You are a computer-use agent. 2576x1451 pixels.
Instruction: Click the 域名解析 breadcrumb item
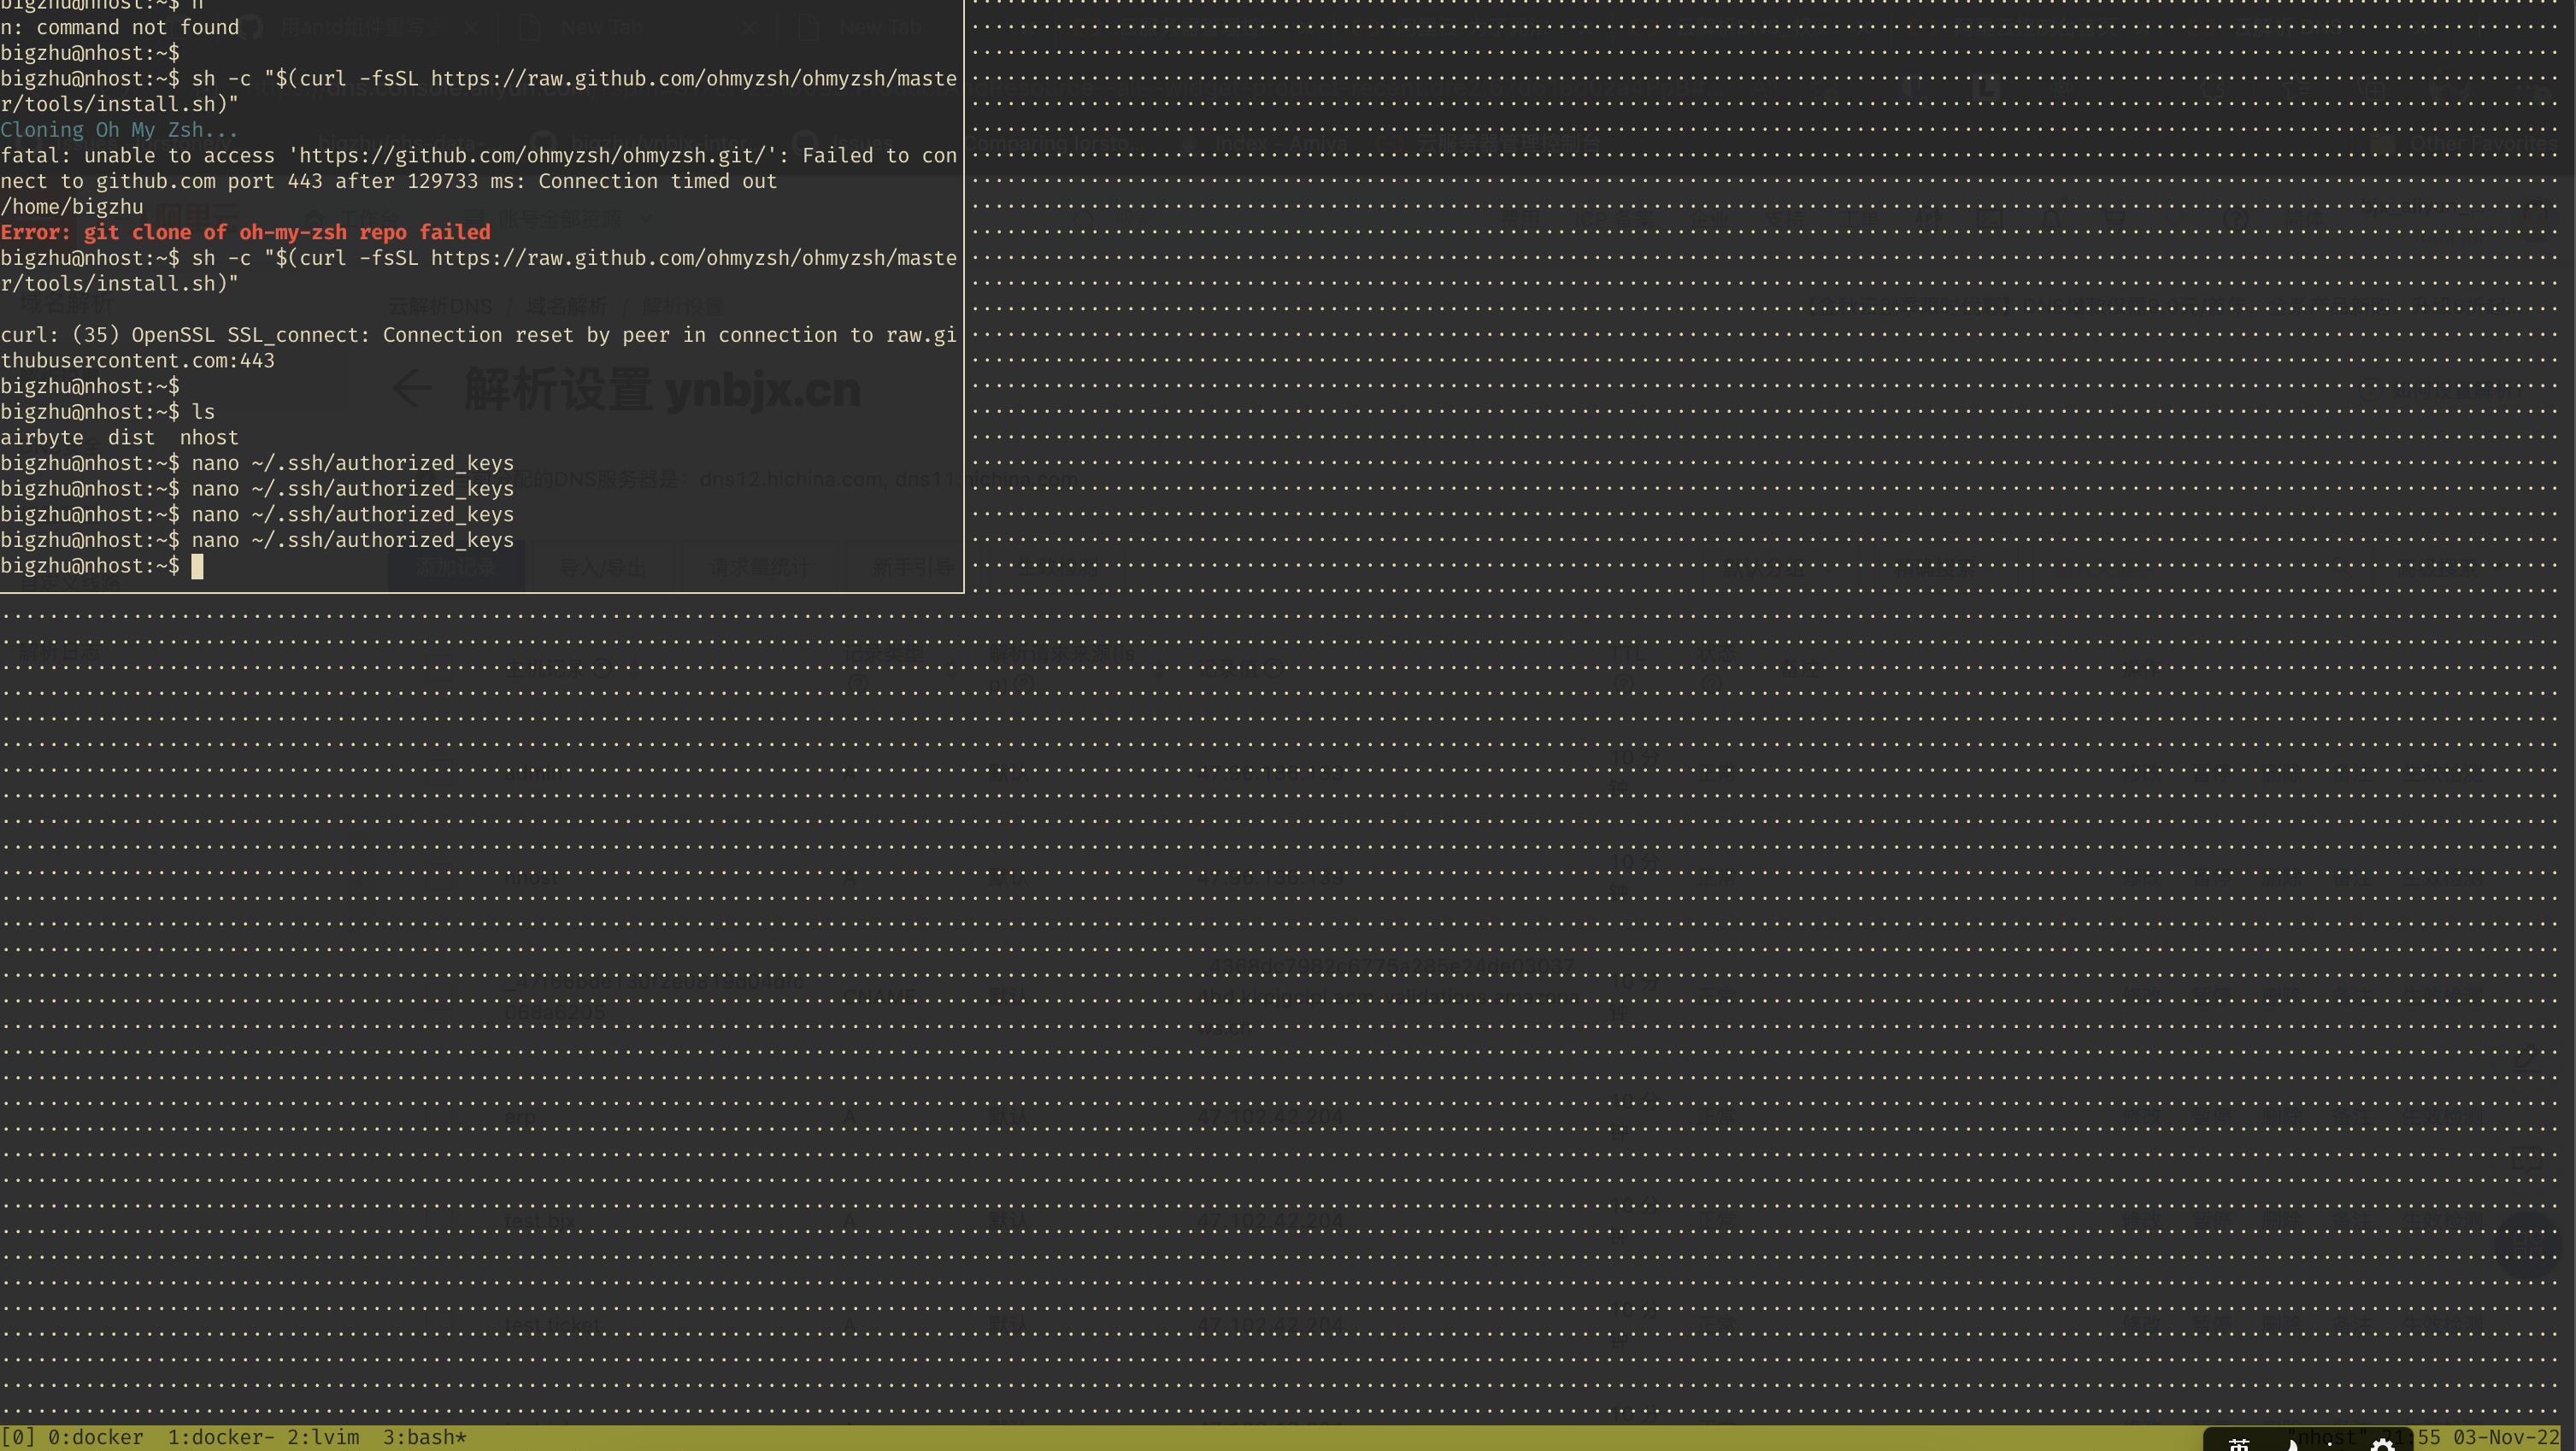click(x=566, y=306)
